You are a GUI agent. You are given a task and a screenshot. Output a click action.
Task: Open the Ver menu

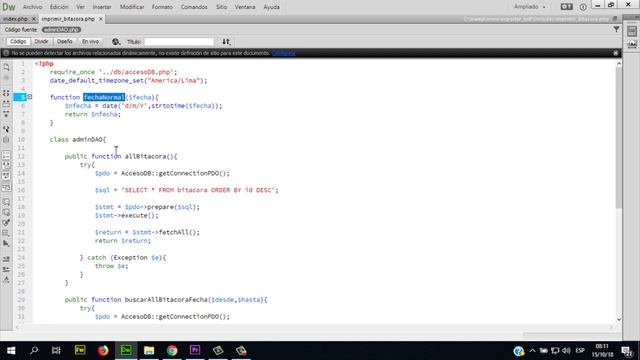tap(80, 7)
